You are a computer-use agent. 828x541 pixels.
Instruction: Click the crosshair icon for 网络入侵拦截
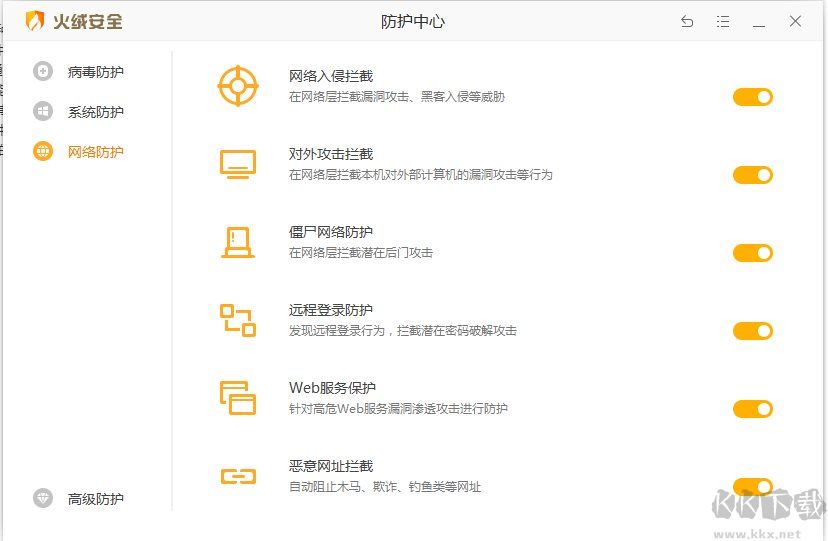coord(238,86)
